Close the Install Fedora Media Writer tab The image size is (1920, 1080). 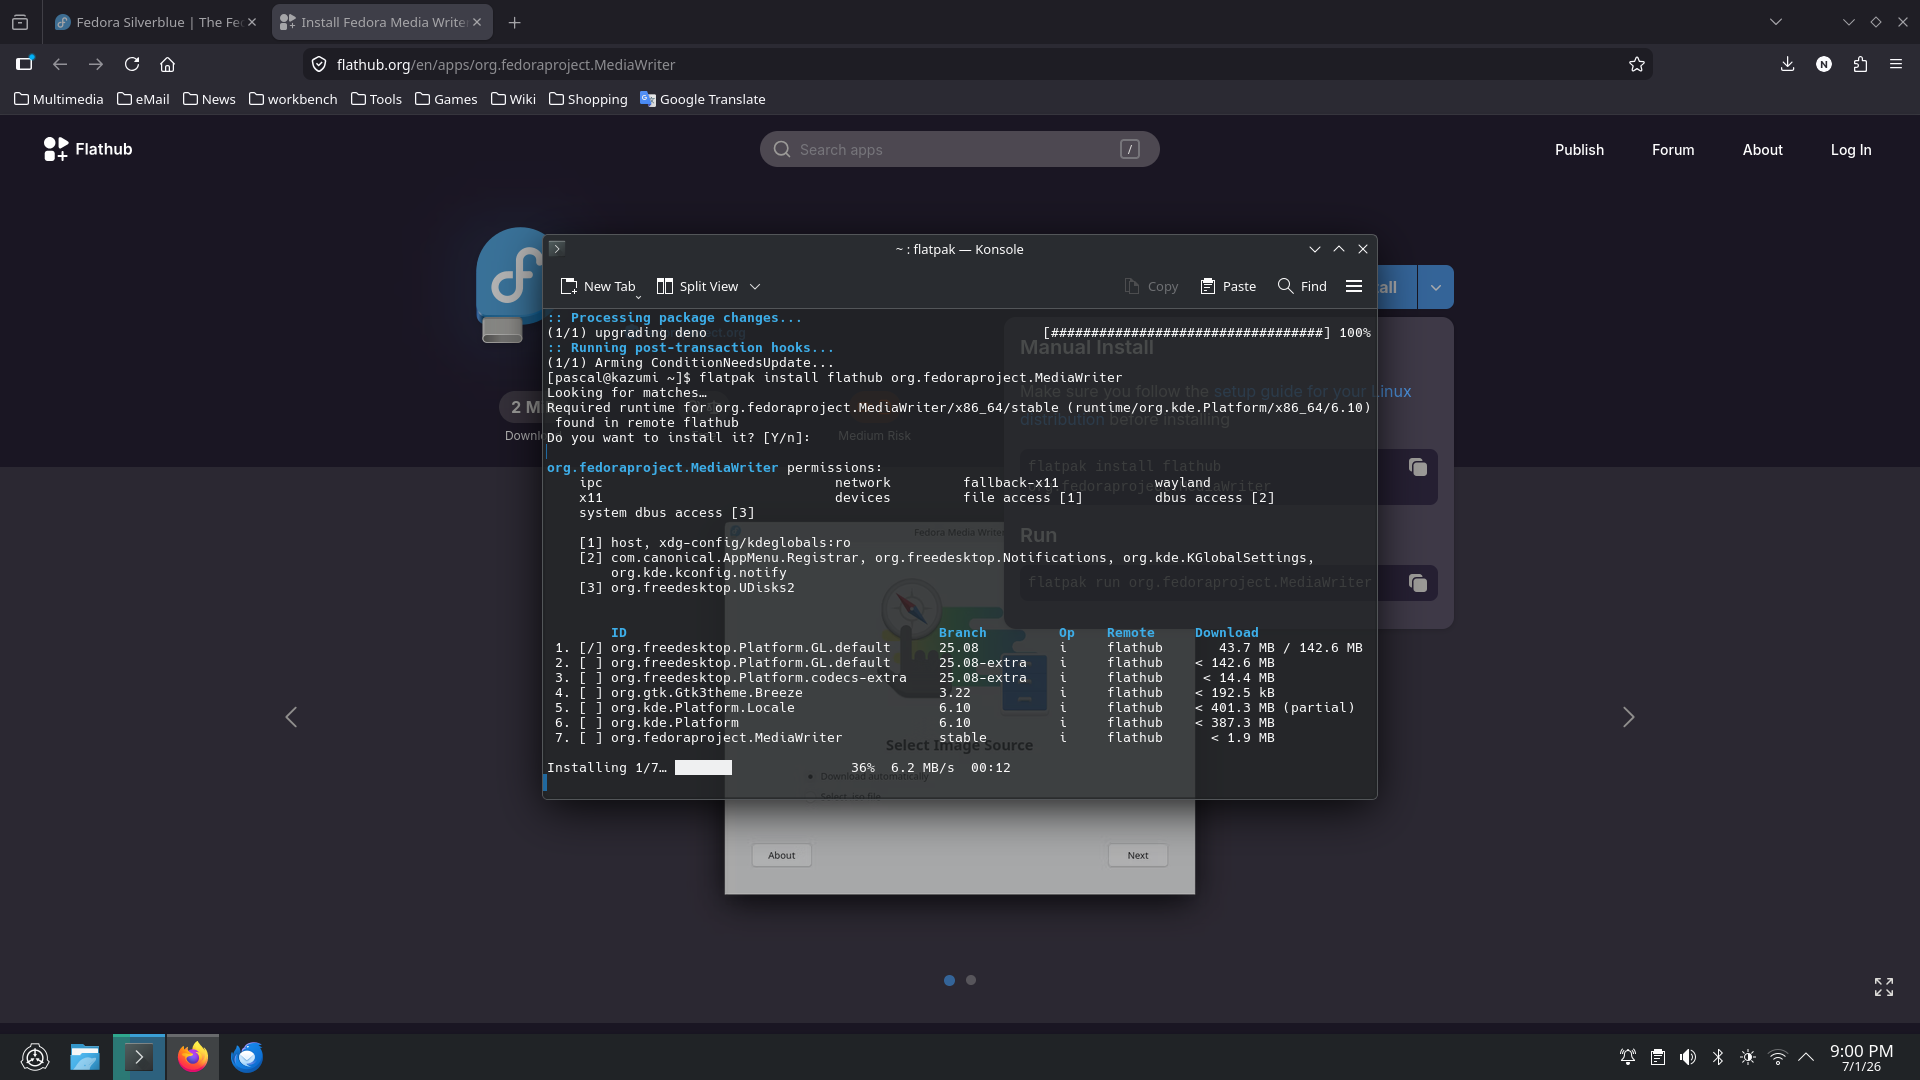(x=477, y=22)
